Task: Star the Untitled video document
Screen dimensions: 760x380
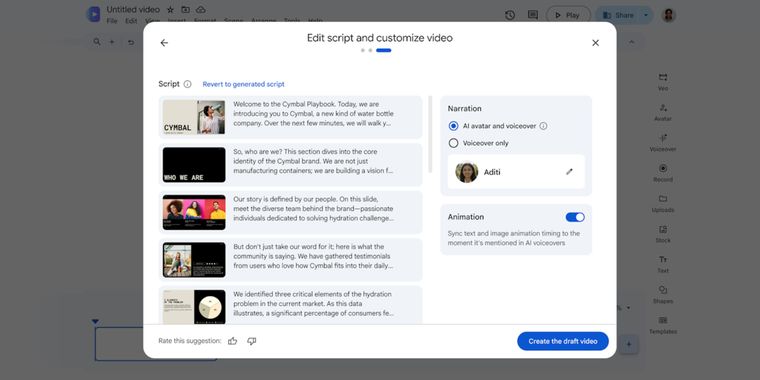Action: coord(170,10)
